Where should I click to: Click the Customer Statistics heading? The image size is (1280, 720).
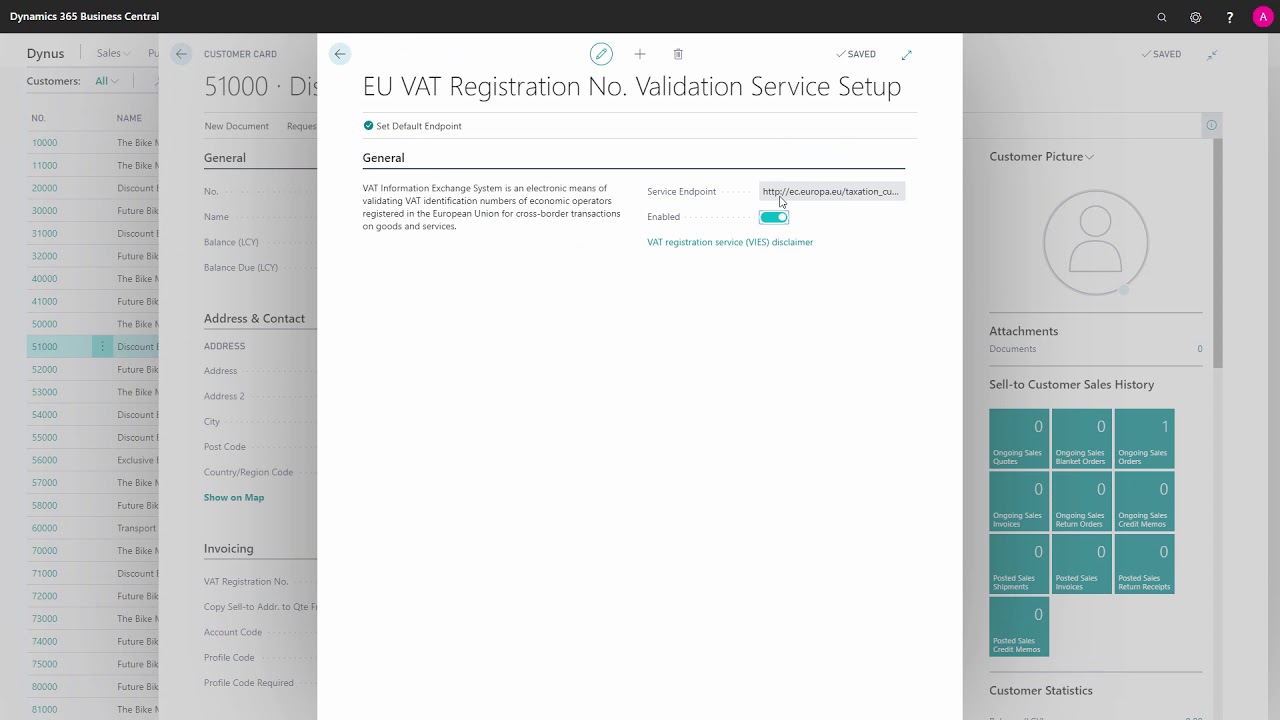pos(1041,691)
